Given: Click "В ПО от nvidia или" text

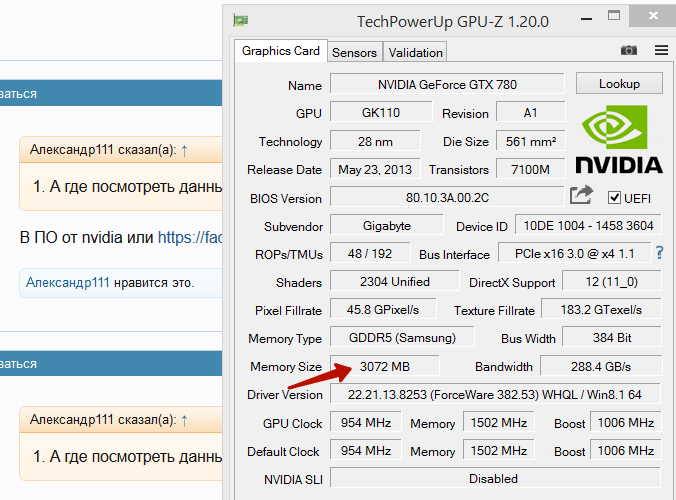Looking at the screenshot, I should [86, 238].
